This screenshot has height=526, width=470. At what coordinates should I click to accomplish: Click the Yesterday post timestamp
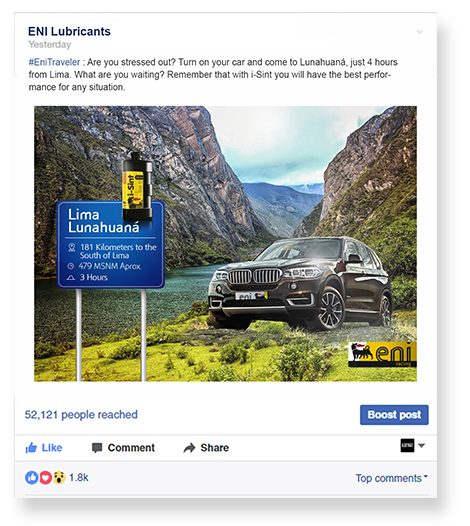click(x=50, y=44)
